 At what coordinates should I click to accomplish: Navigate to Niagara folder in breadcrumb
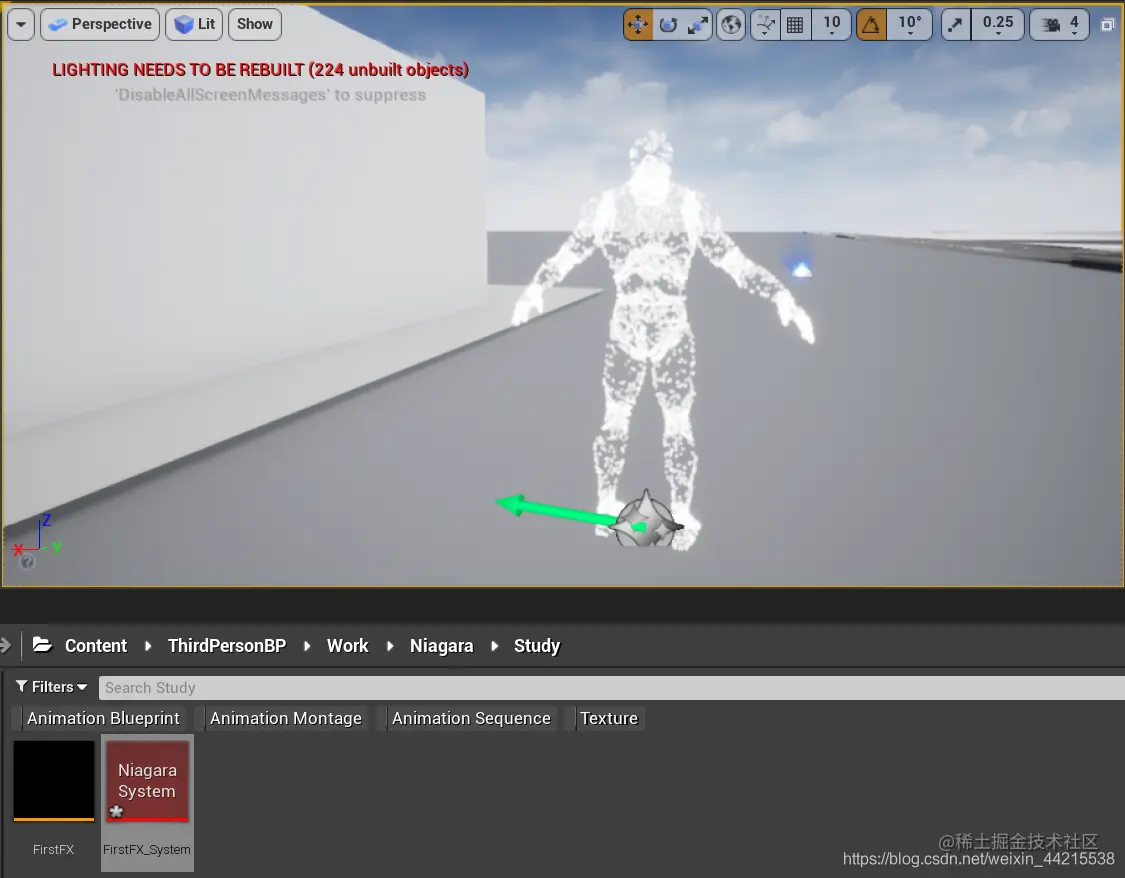[x=441, y=646]
